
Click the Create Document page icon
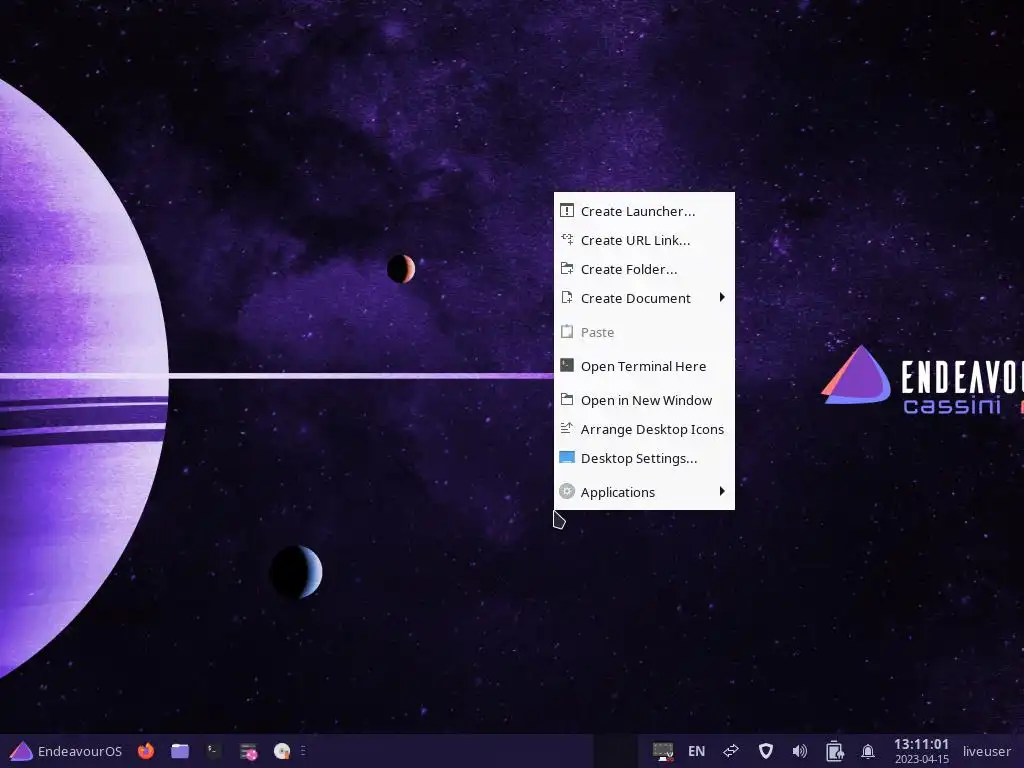tap(567, 297)
